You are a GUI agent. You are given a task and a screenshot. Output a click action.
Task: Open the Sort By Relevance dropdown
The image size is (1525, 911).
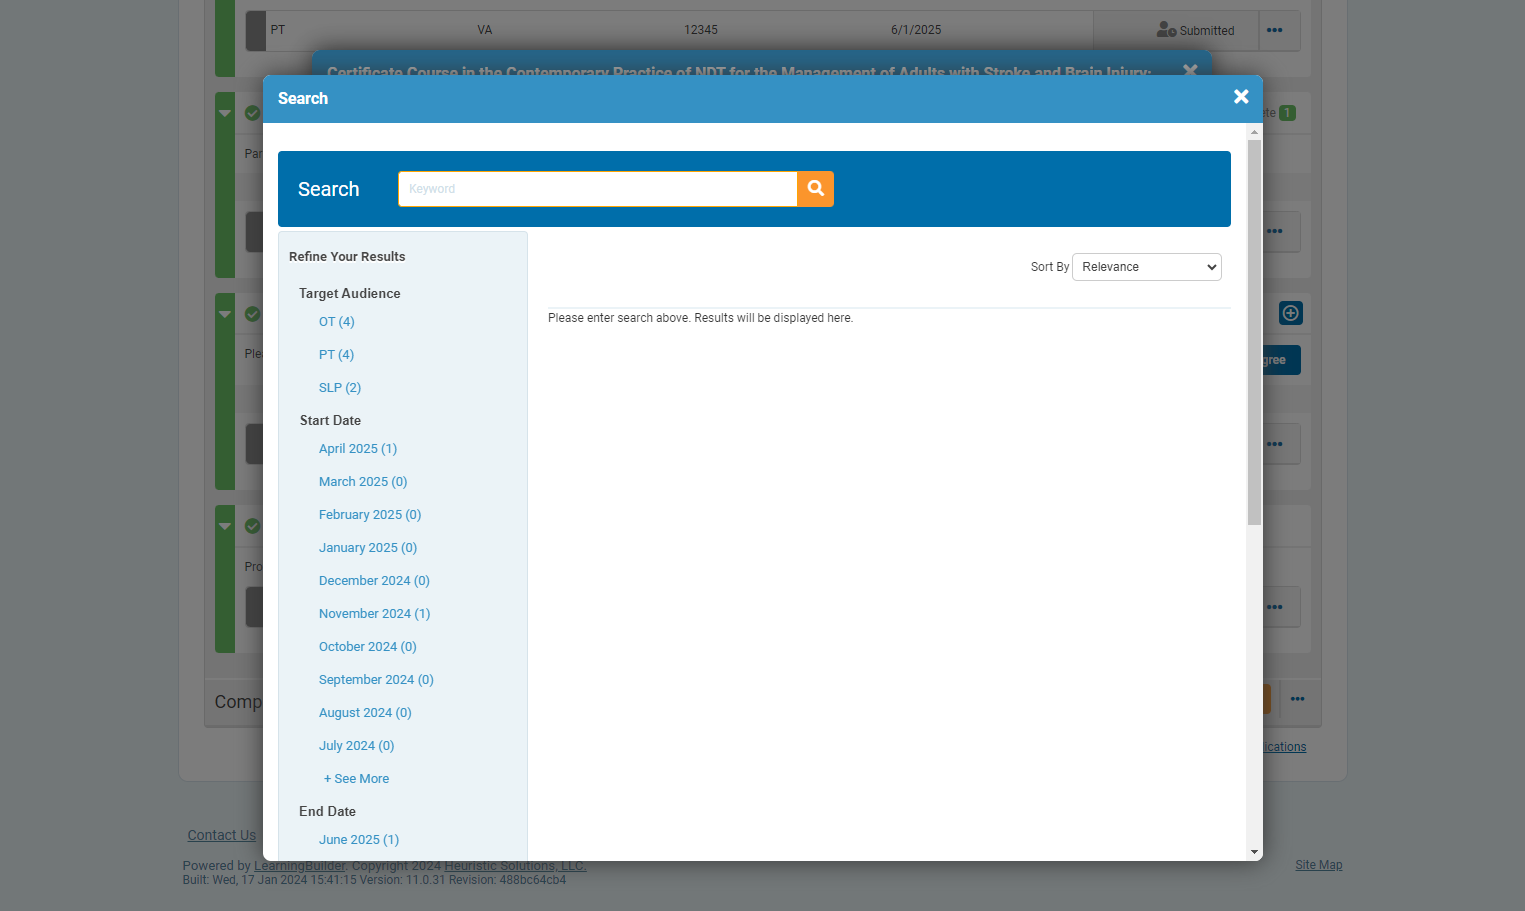(x=1147, y=267)
